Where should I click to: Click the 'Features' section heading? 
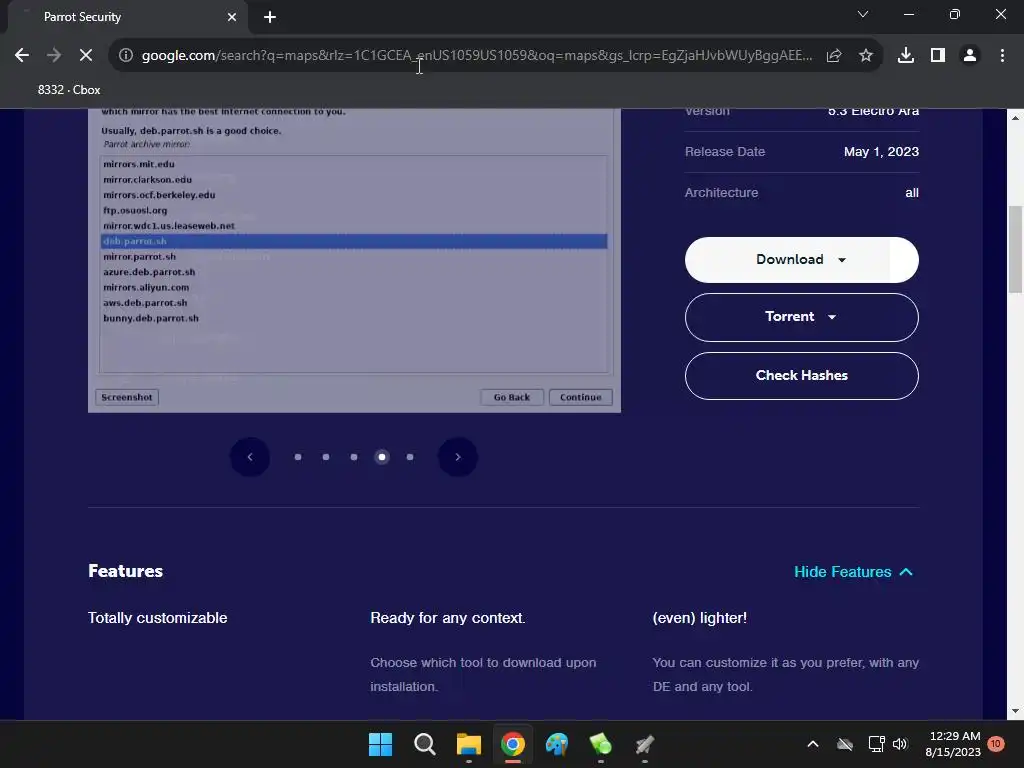(x=125, y=571)
